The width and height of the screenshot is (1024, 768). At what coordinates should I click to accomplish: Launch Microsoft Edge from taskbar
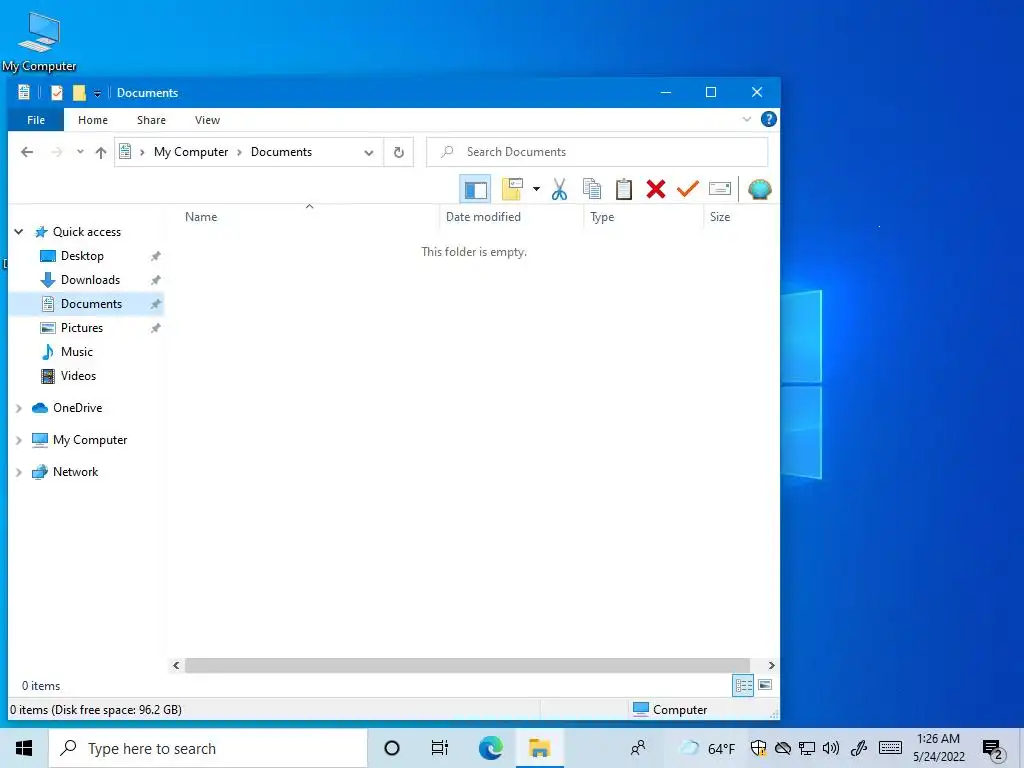pos(490,748)
